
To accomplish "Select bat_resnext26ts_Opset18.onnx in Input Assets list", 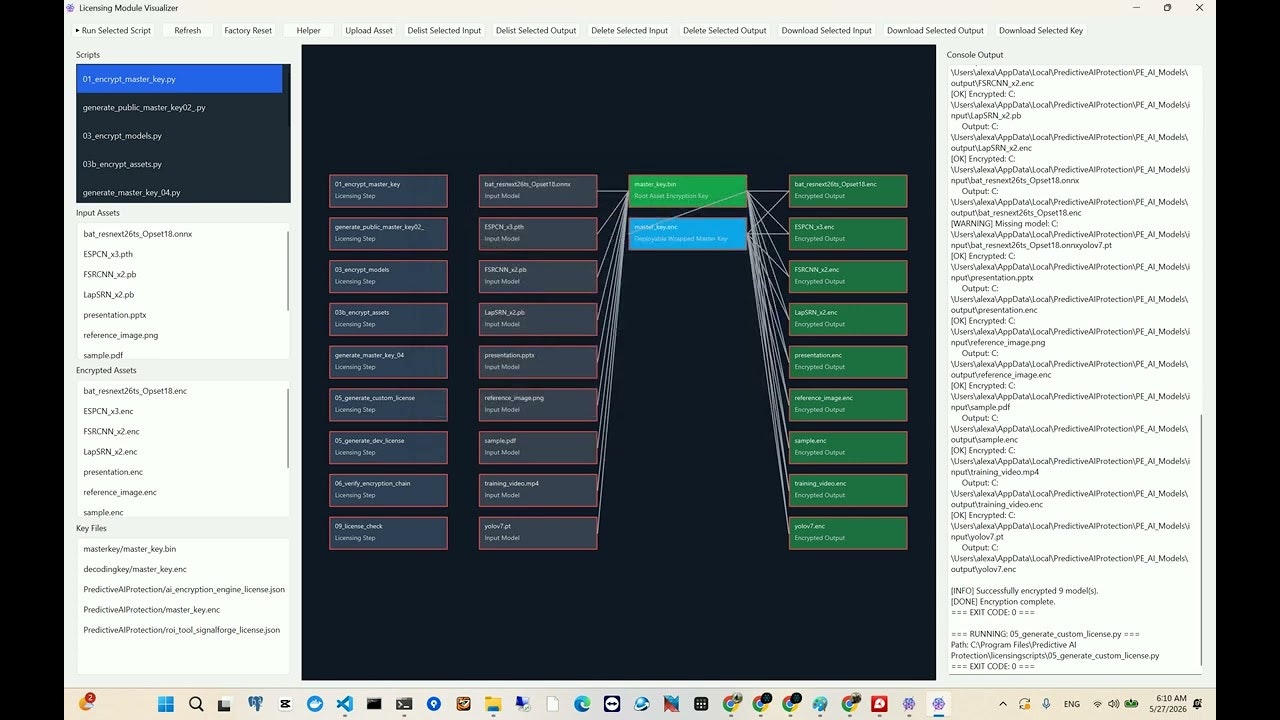I will 181,234.
